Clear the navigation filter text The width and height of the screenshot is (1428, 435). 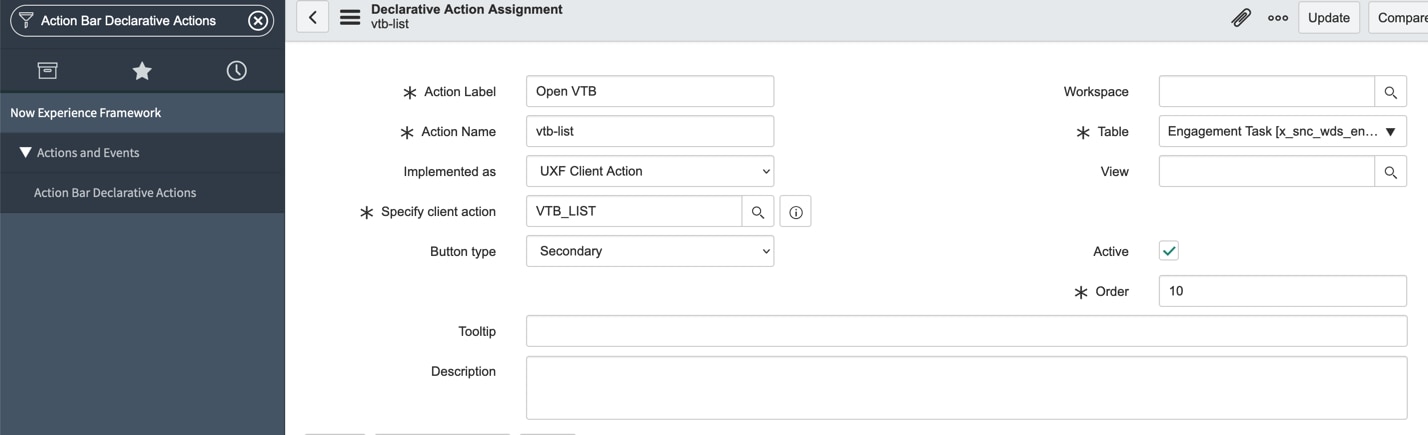point(258,20)
